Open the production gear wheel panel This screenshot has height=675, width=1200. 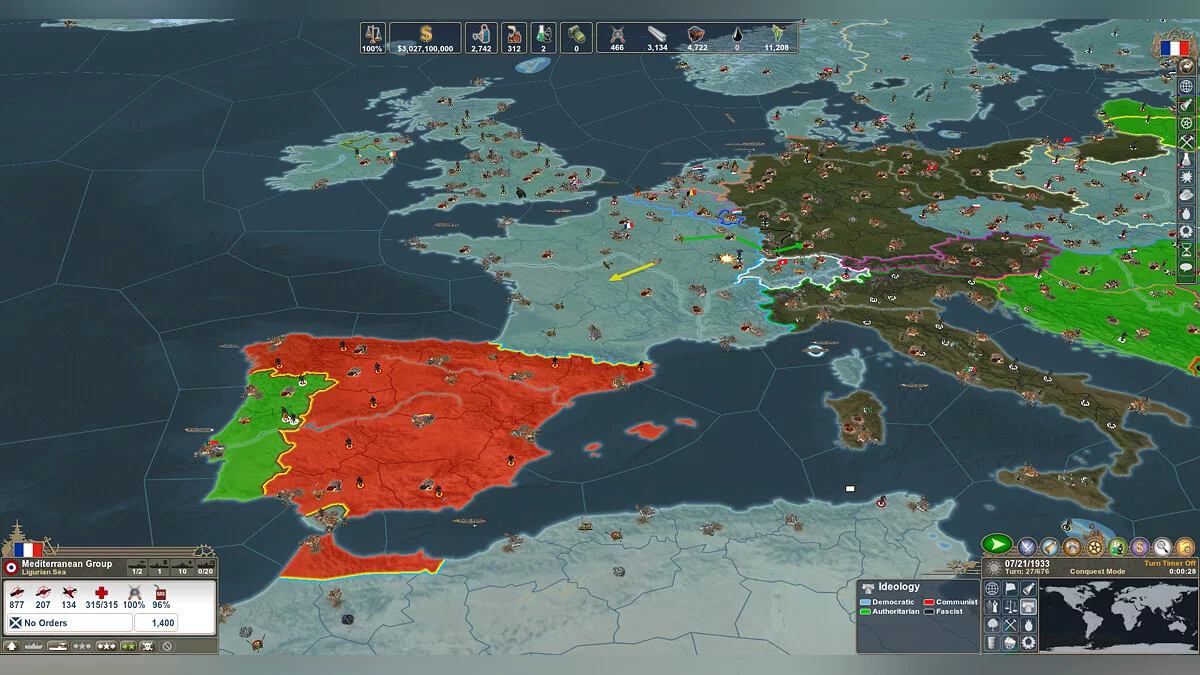coord(1095,547)
